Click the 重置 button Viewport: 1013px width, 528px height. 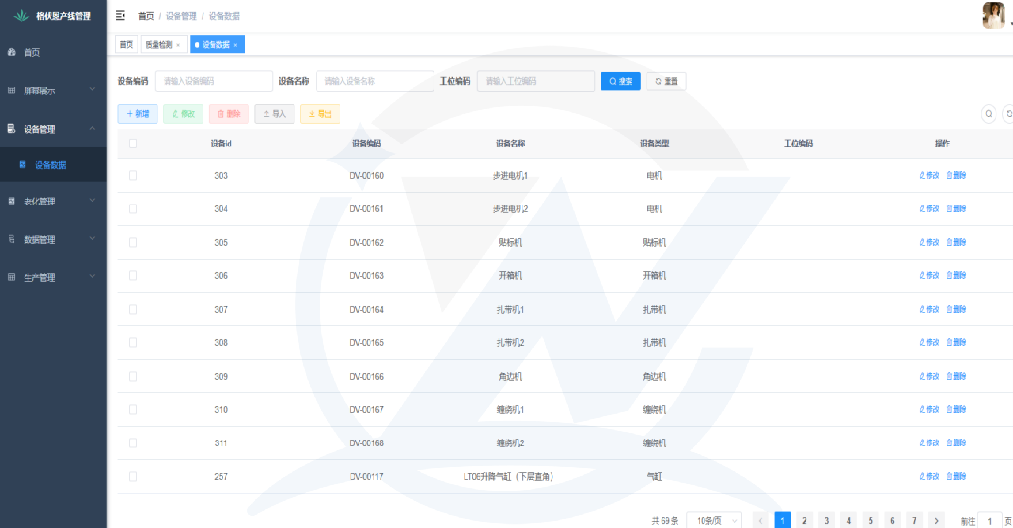666,81
